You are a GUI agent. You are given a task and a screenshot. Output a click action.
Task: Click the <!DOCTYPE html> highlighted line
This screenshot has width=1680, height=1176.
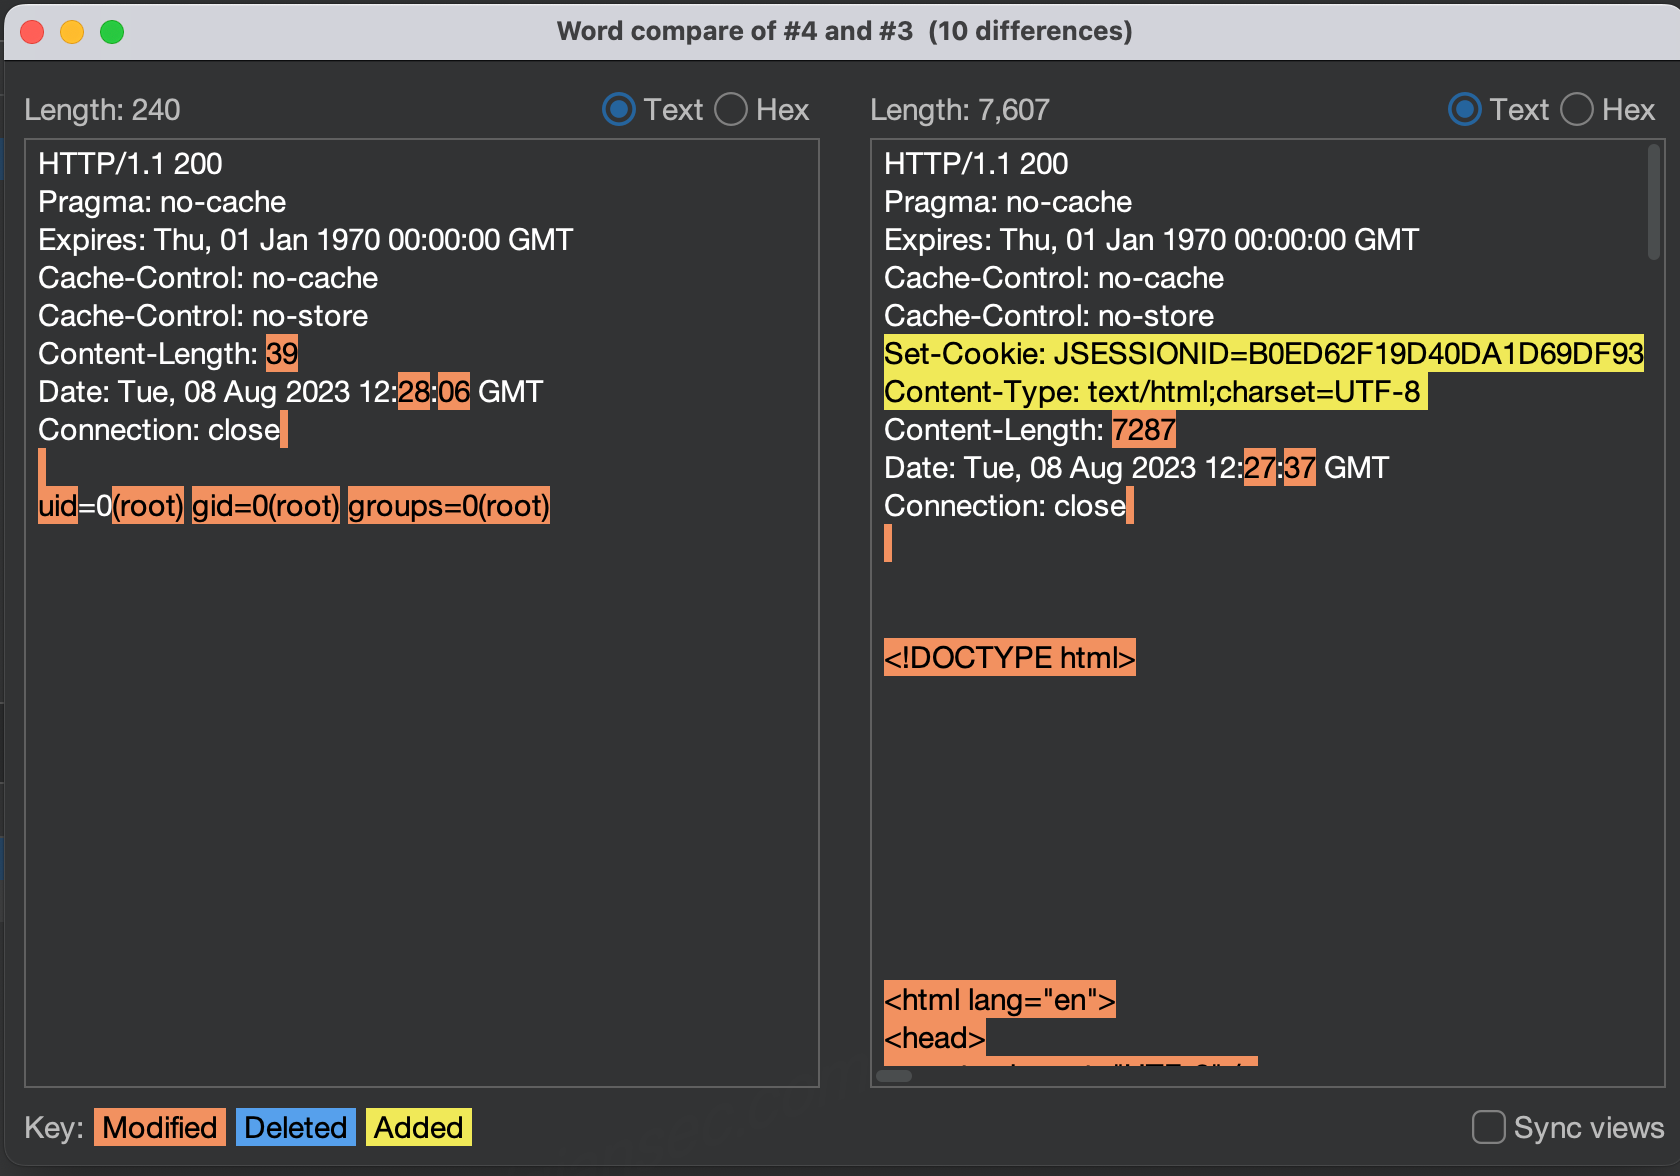(1010, 657)
